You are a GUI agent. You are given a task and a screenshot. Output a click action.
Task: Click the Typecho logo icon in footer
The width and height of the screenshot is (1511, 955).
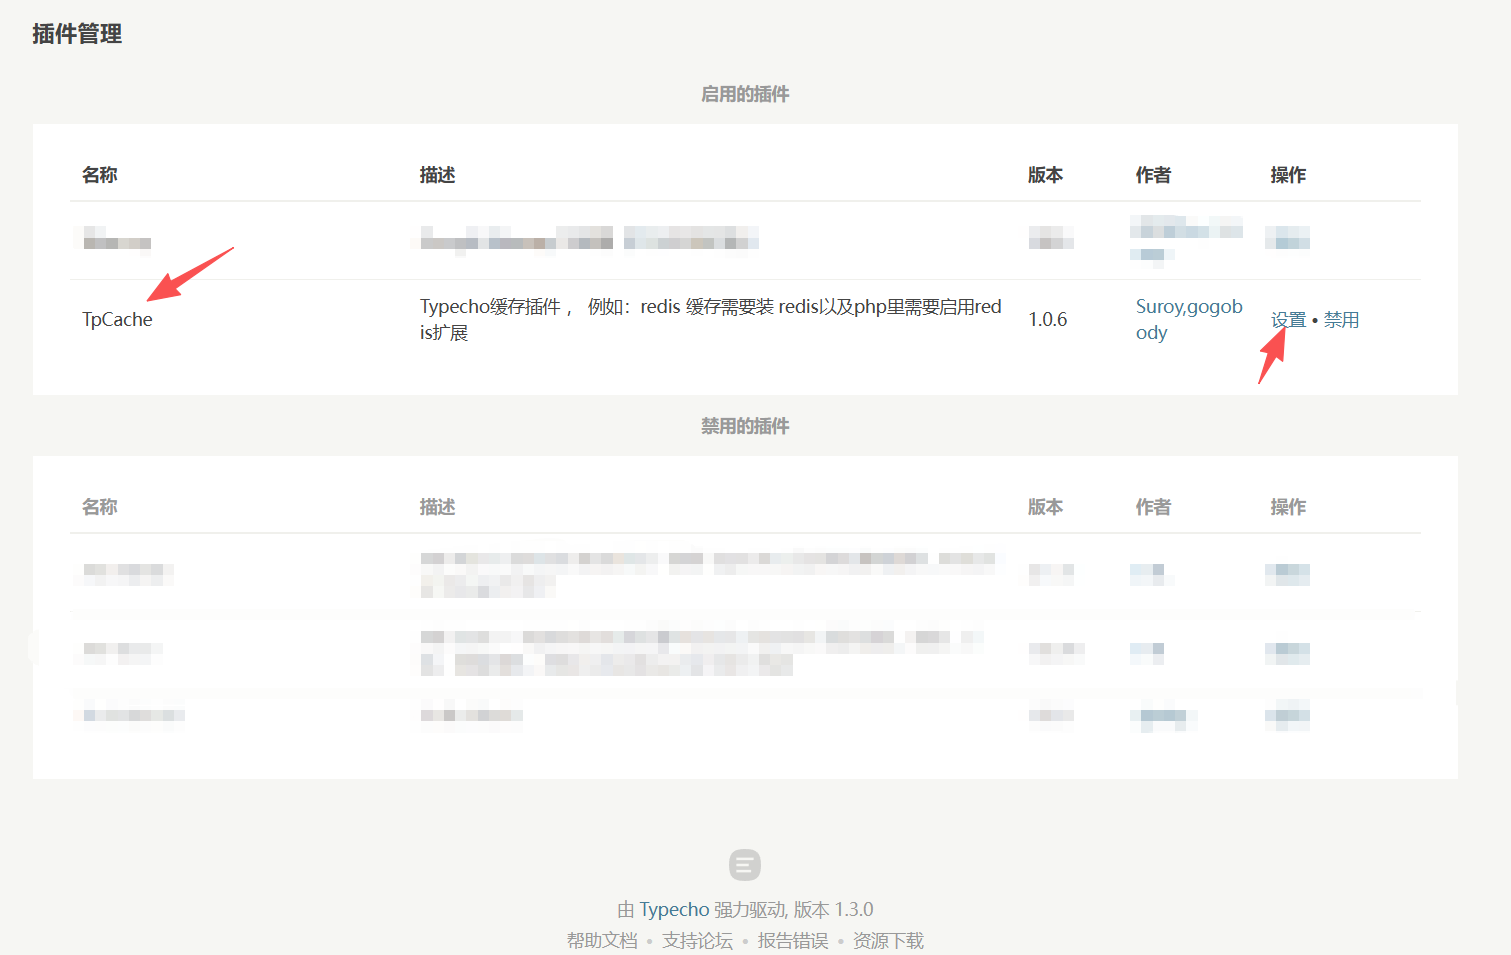745,865
